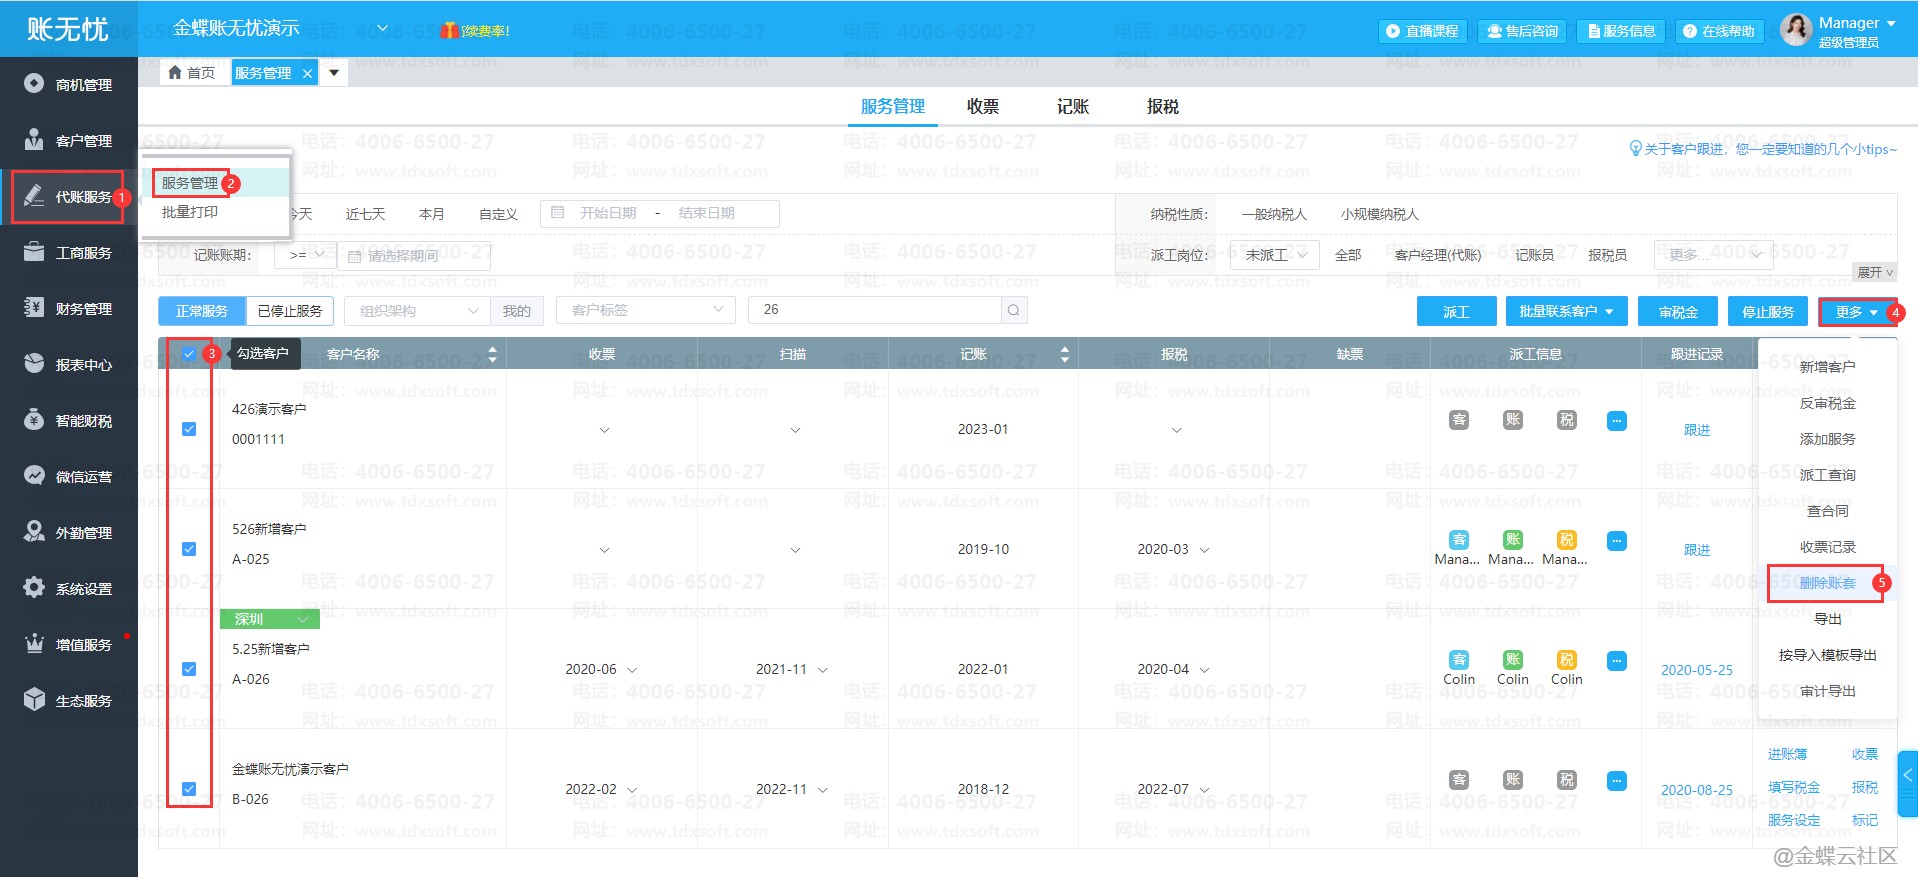Click the 跟进 link for 426演示客户
1918x877 pixels.
(1696, 430)
